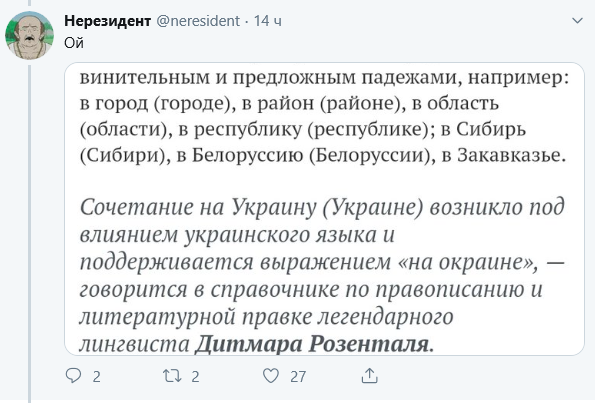This screenshot has height=403, width=595.
Task: Click bold name Диттмара Розенталя in the image
Action: (314, 344)
